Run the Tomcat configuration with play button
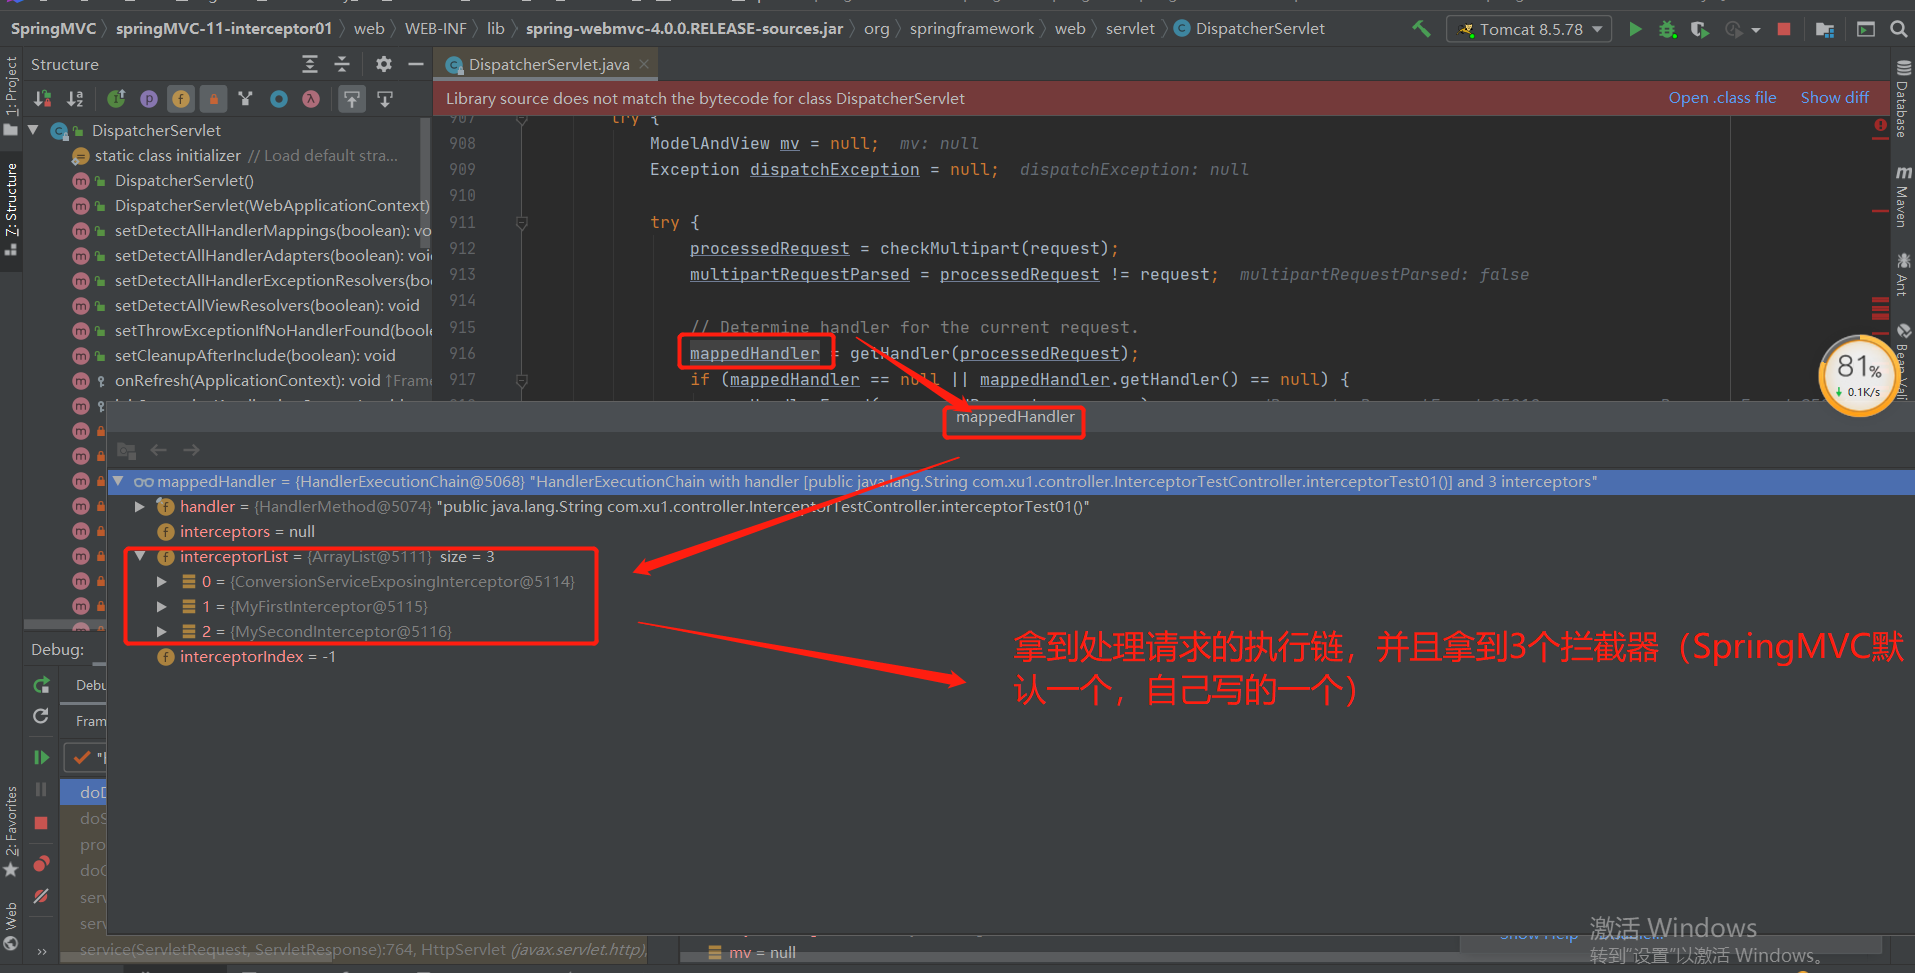This screenshot has width=1915, height=973. coord(1635,29)
